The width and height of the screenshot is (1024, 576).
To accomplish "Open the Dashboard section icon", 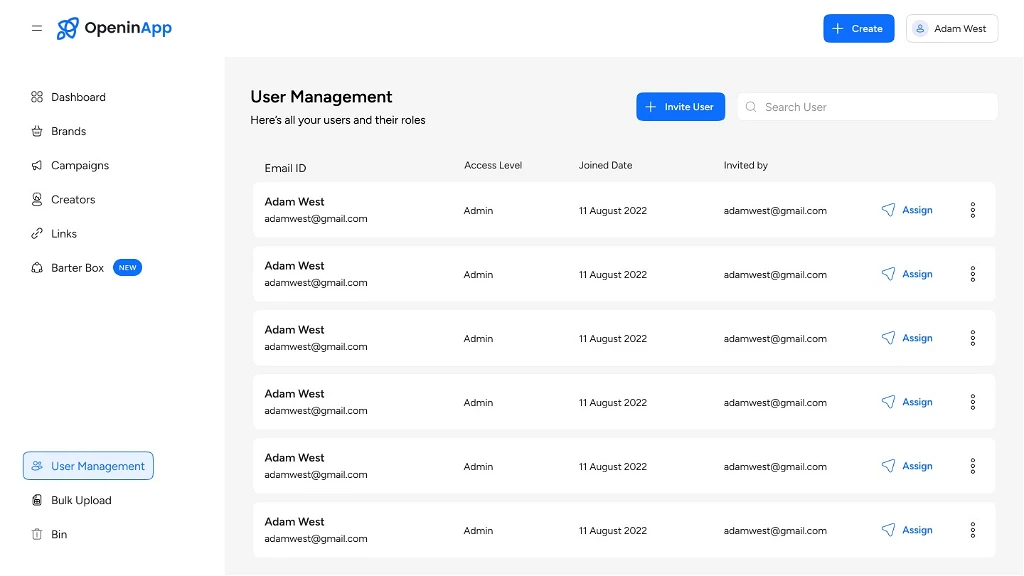I will (36, 96).
